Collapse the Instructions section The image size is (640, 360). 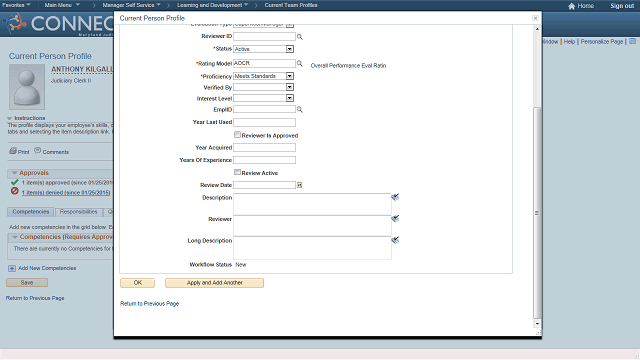point(9,118)
